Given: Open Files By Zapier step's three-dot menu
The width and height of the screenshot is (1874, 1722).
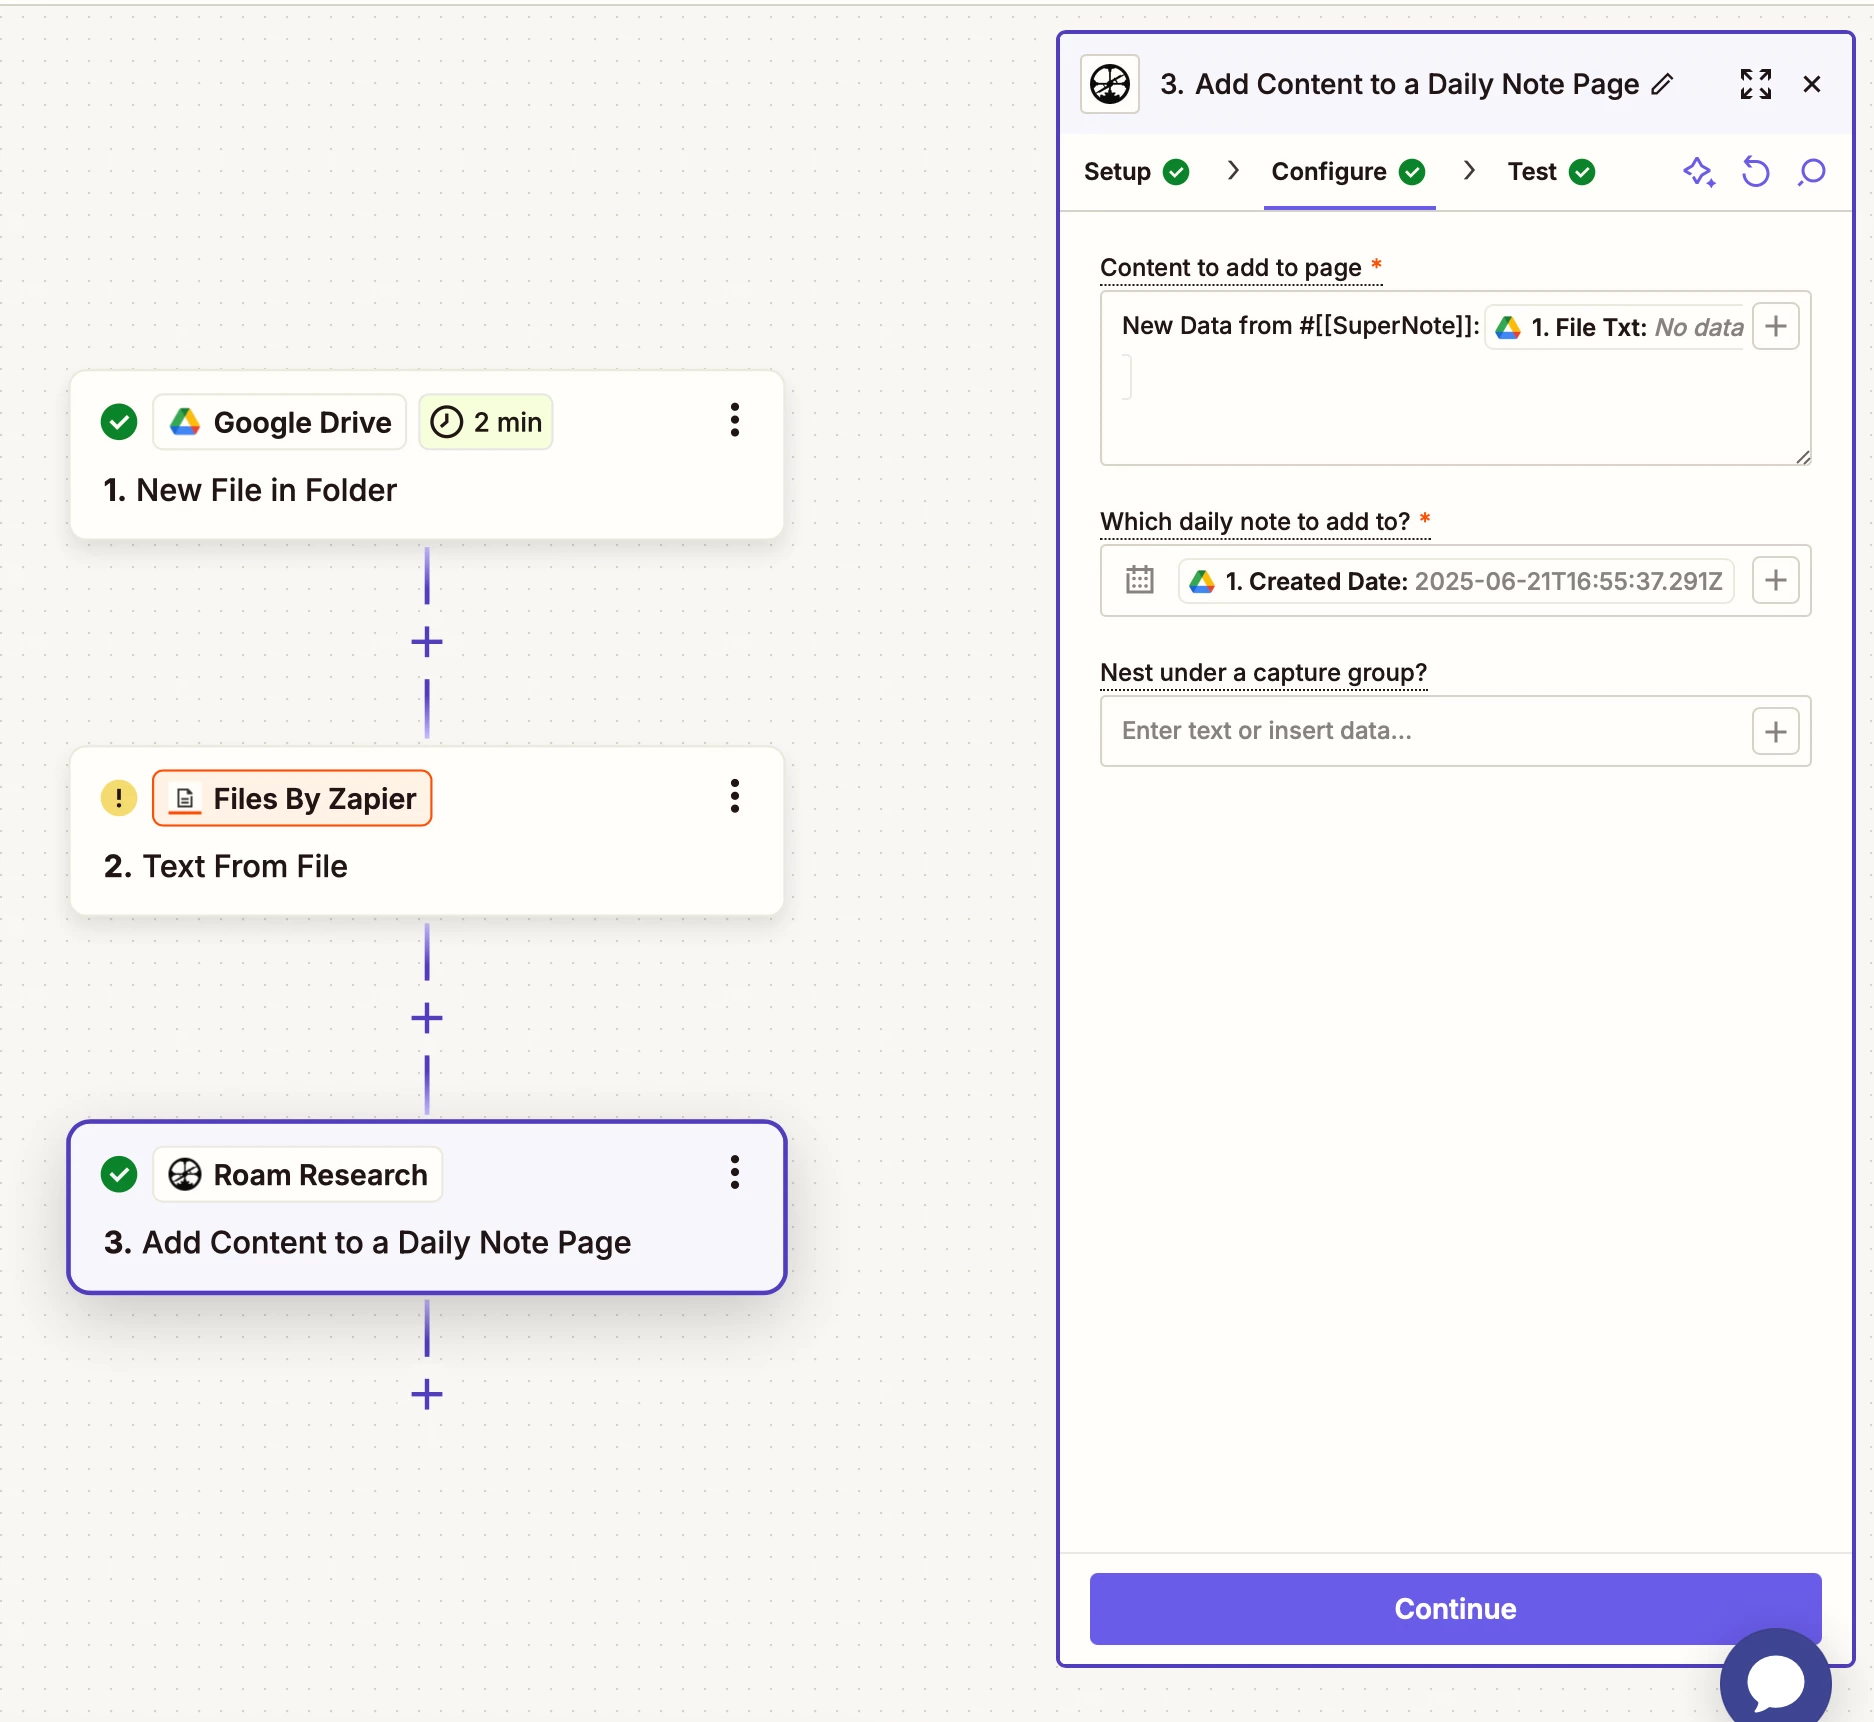Looking at the screenshot, I should (x=735, y=797).
